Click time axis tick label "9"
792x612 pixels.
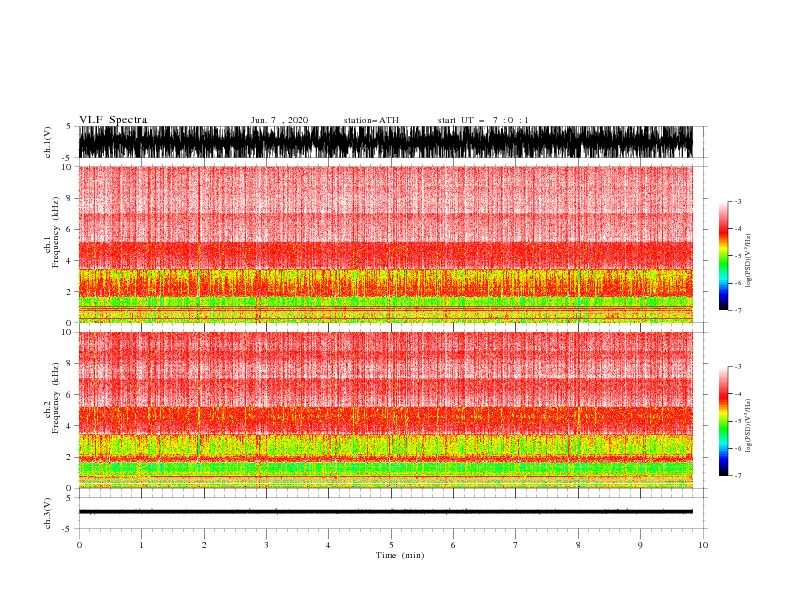(x=640, y=545)
